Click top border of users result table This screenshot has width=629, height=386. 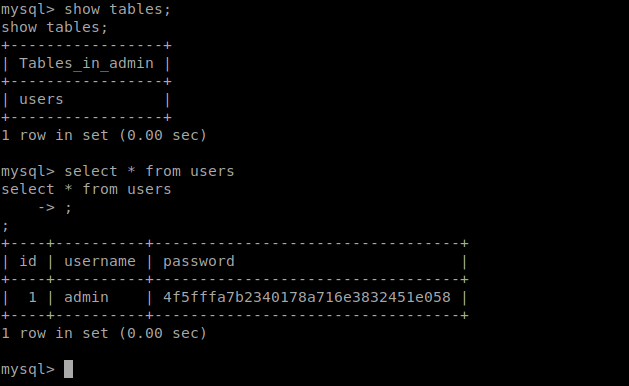[x=235, y=243]
